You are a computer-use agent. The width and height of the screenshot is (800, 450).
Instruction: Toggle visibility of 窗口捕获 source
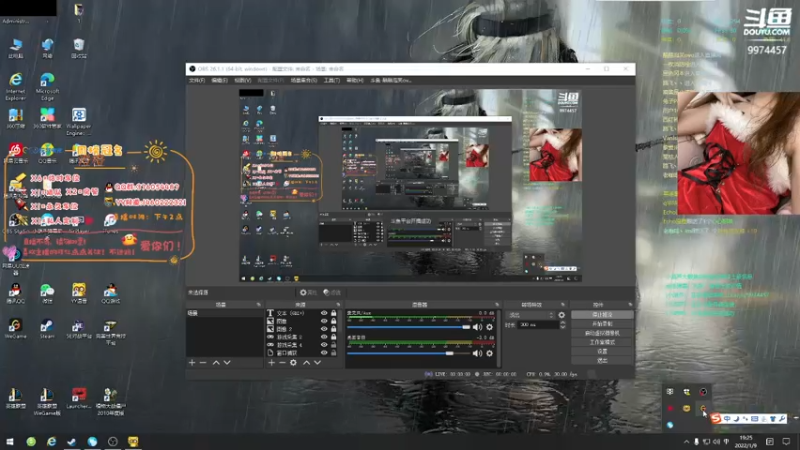[x=324, y=353]
